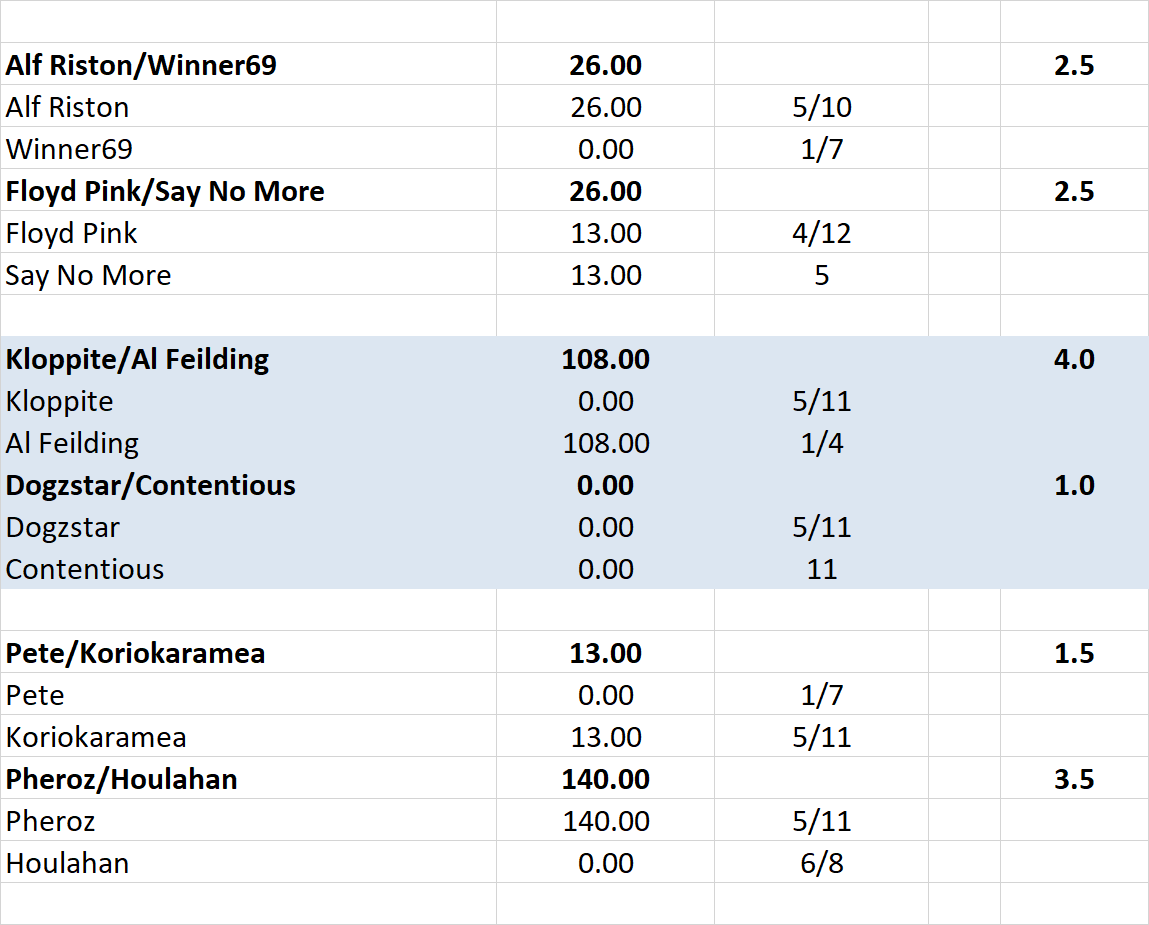Click the 6/8 cell in Houlahan row
1149x925 pixels.
pyautogui.click(x=821, y=864)
